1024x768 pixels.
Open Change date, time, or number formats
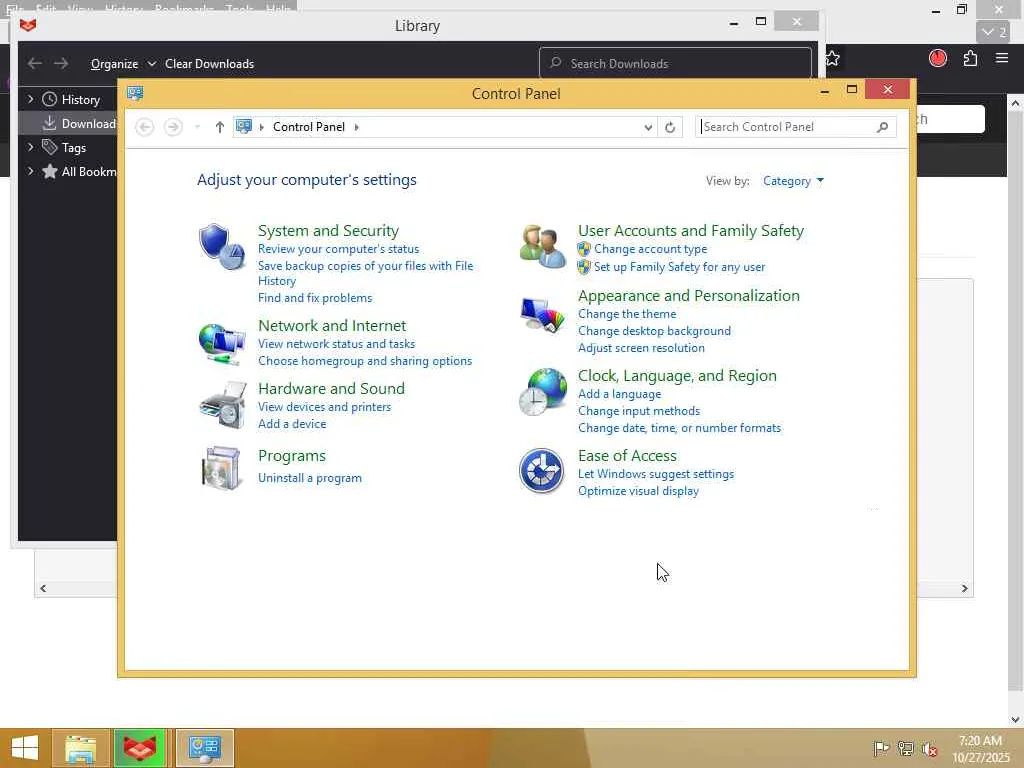[679, 428]
